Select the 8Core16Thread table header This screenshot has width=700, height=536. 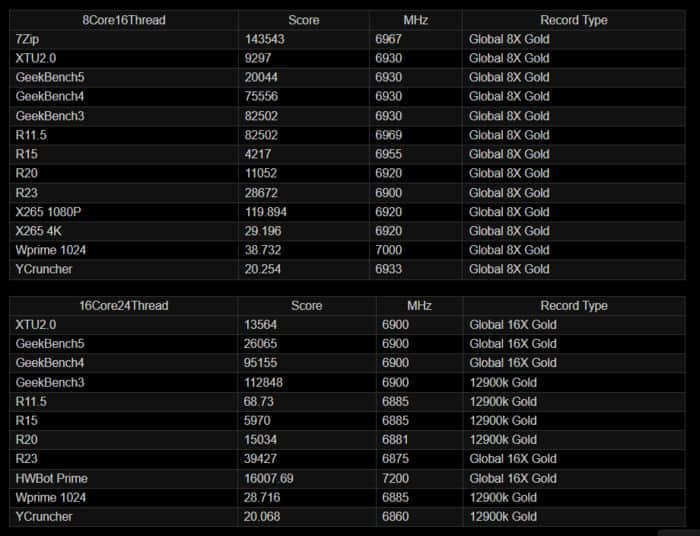pyautogui.click(x=124, y=20)
